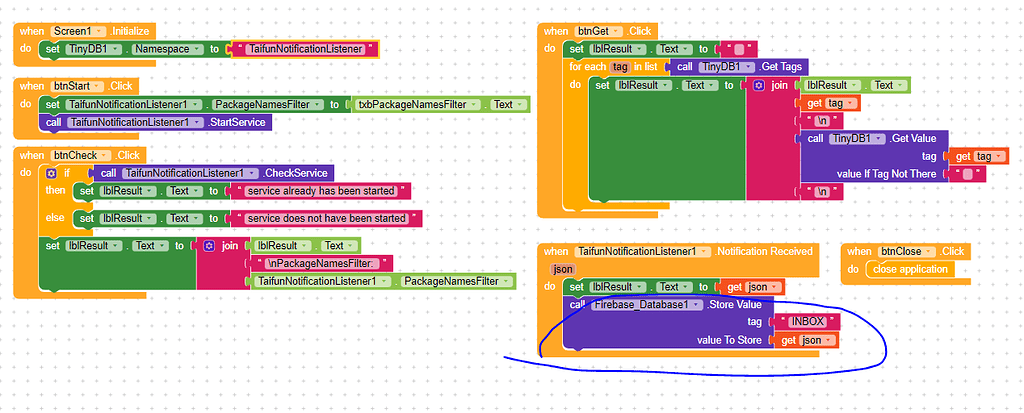Open gear icon on btnGet's join block
The image size is (1024, 413).
tap(759, 85)
